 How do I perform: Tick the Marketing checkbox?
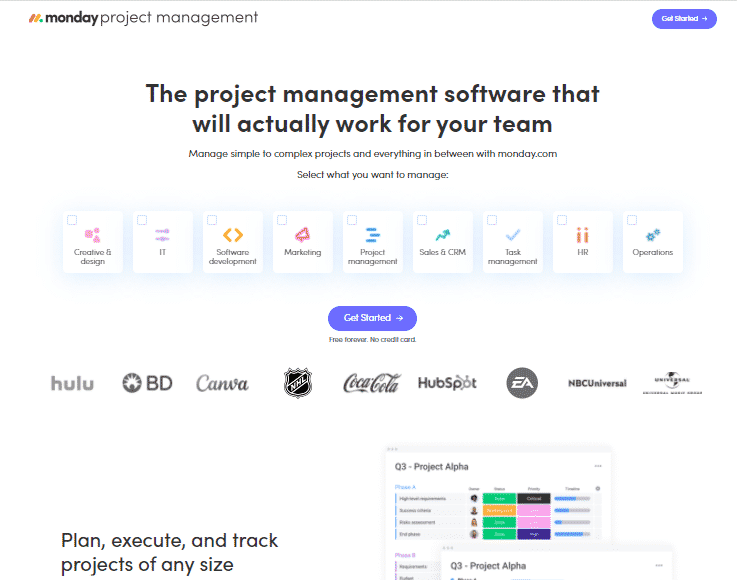(282, 220)
